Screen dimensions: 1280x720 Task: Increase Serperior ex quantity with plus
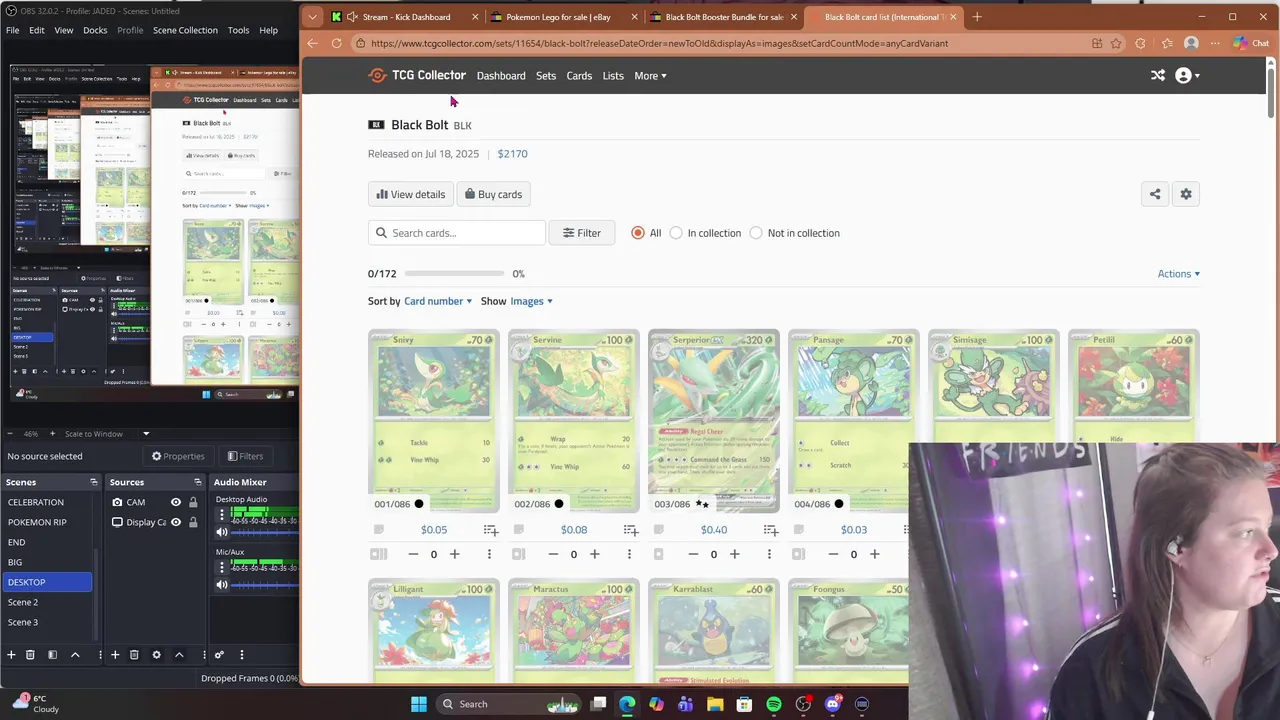[734, 554]
